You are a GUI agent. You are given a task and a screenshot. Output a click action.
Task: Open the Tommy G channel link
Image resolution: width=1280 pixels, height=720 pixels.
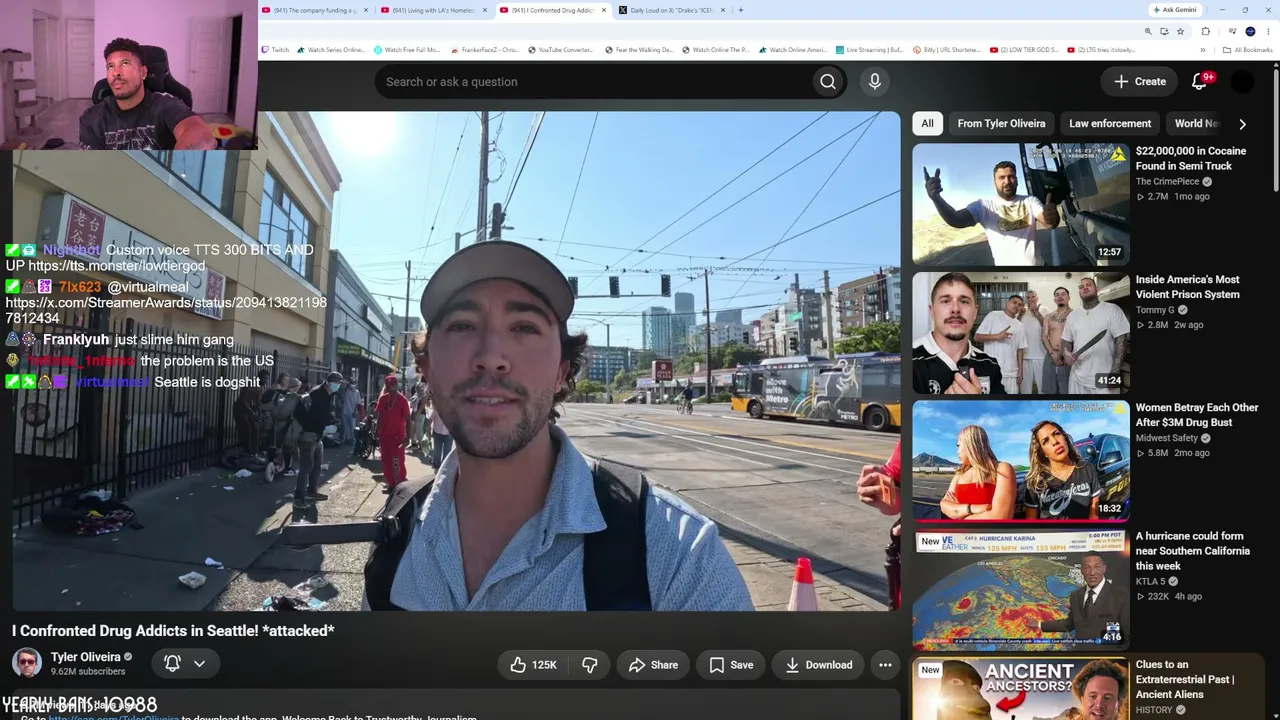[x=1155, y=310]
